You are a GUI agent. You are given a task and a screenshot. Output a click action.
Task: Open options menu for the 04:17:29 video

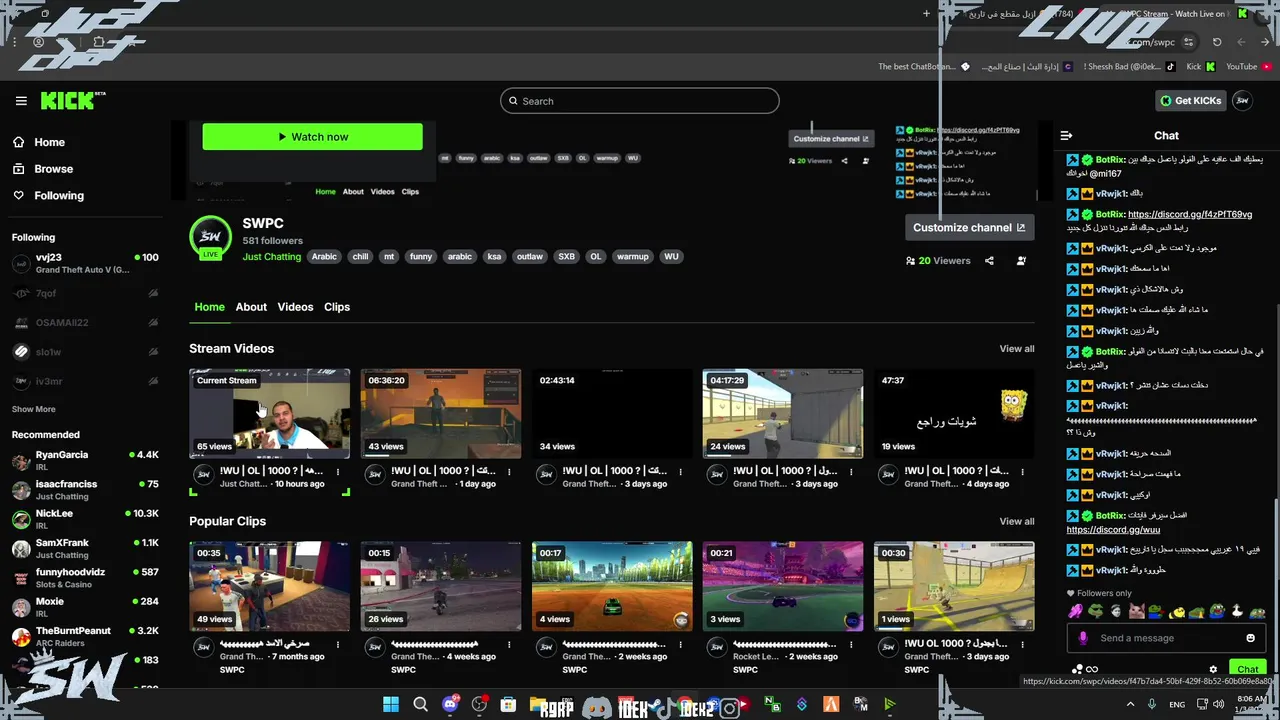point(851,471)
